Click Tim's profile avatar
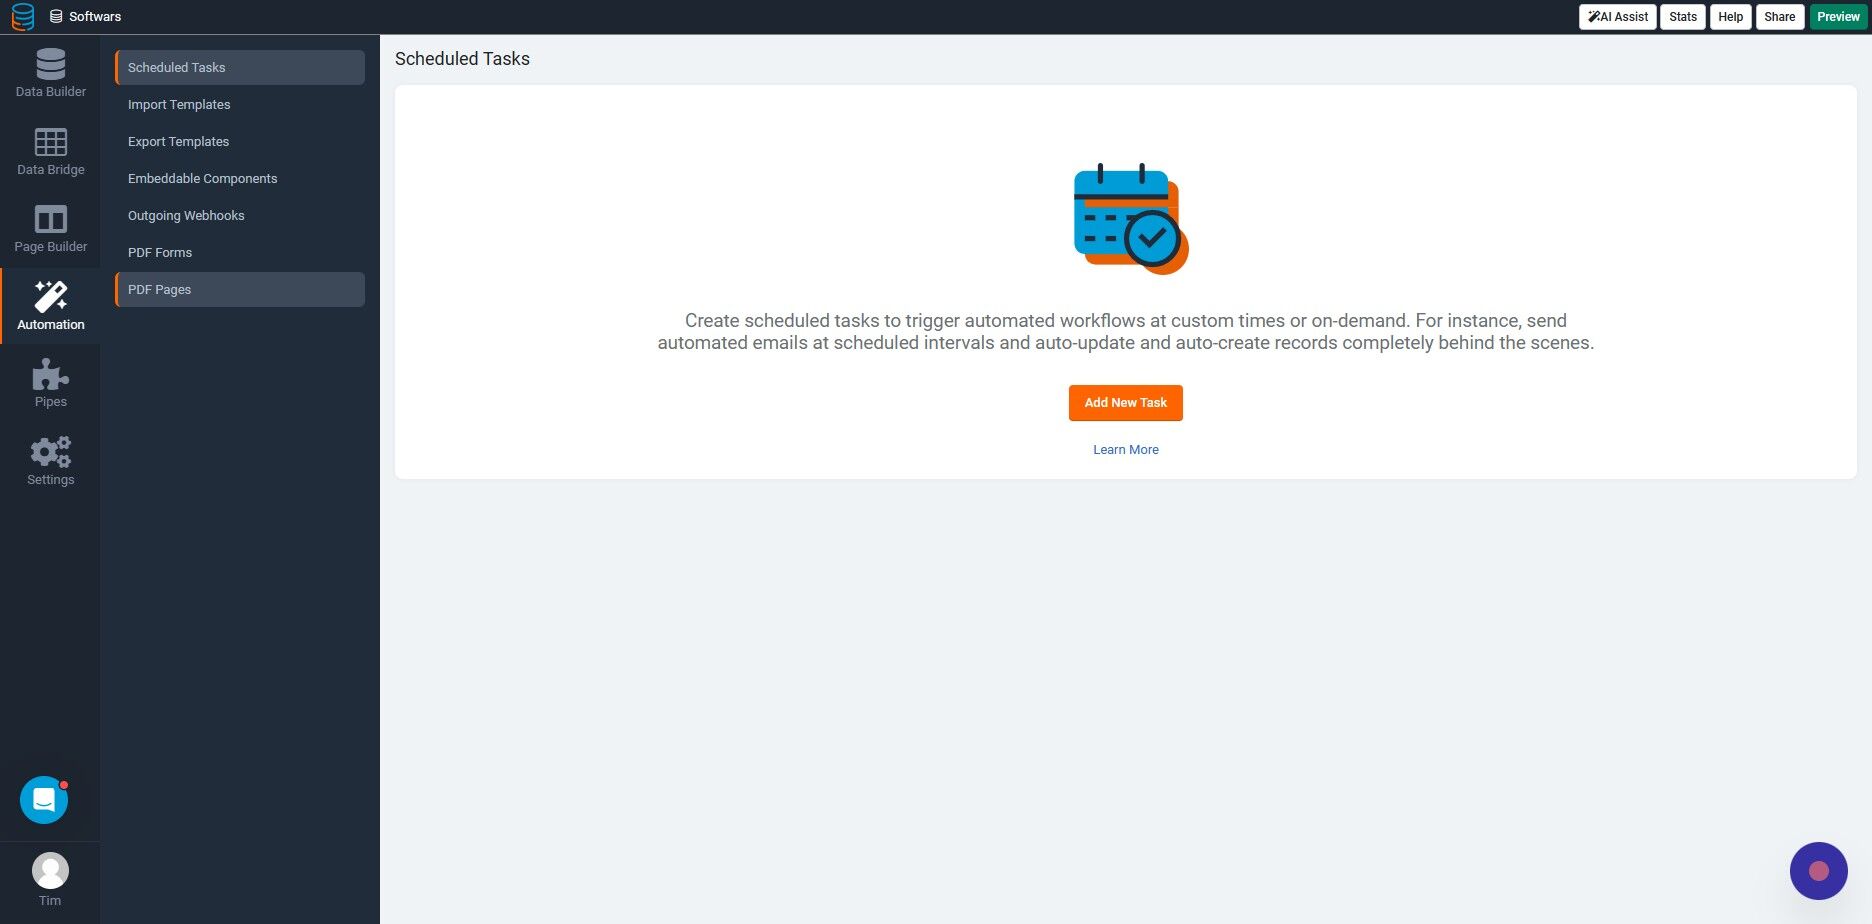The image size is (1872, 924). pyautogui.click(x=49, y=870)
